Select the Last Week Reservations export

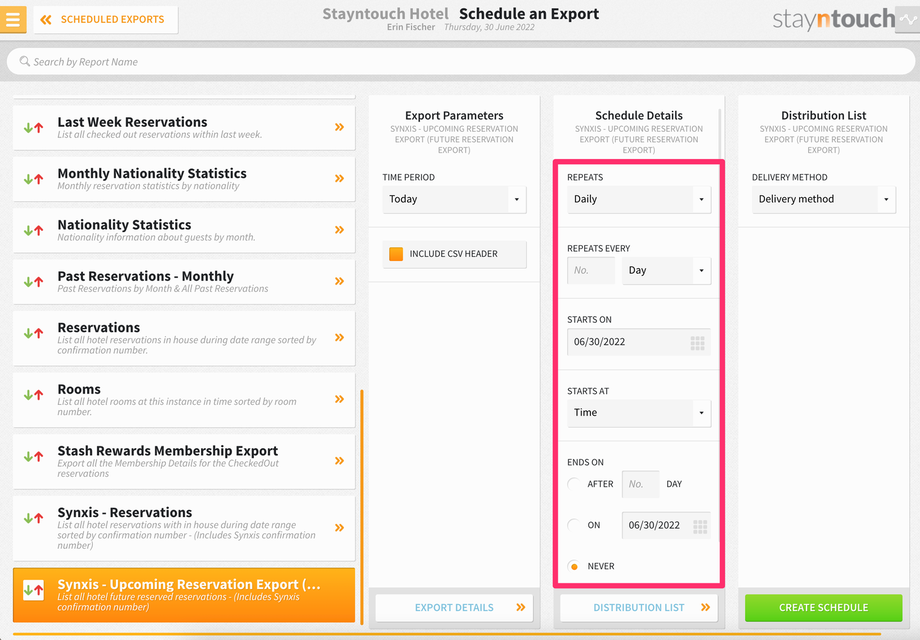(x=184, y=127)
